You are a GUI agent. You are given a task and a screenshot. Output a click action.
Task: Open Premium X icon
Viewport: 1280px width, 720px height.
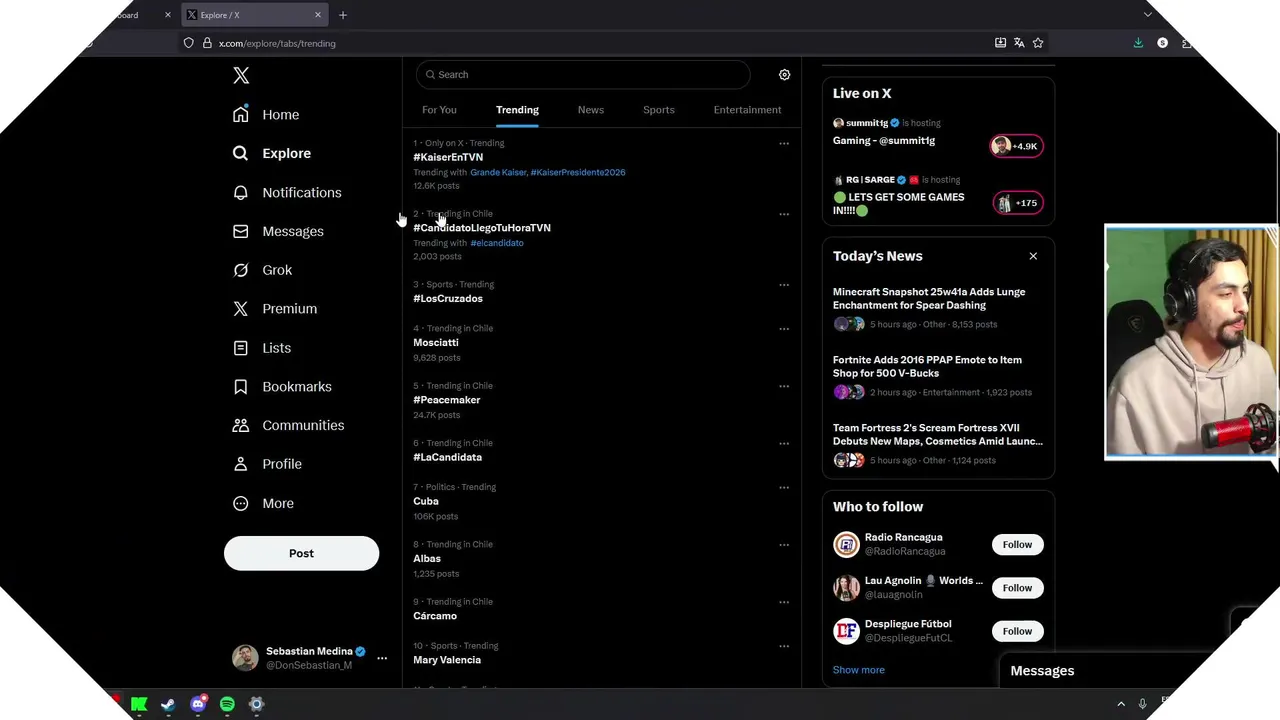241,309
